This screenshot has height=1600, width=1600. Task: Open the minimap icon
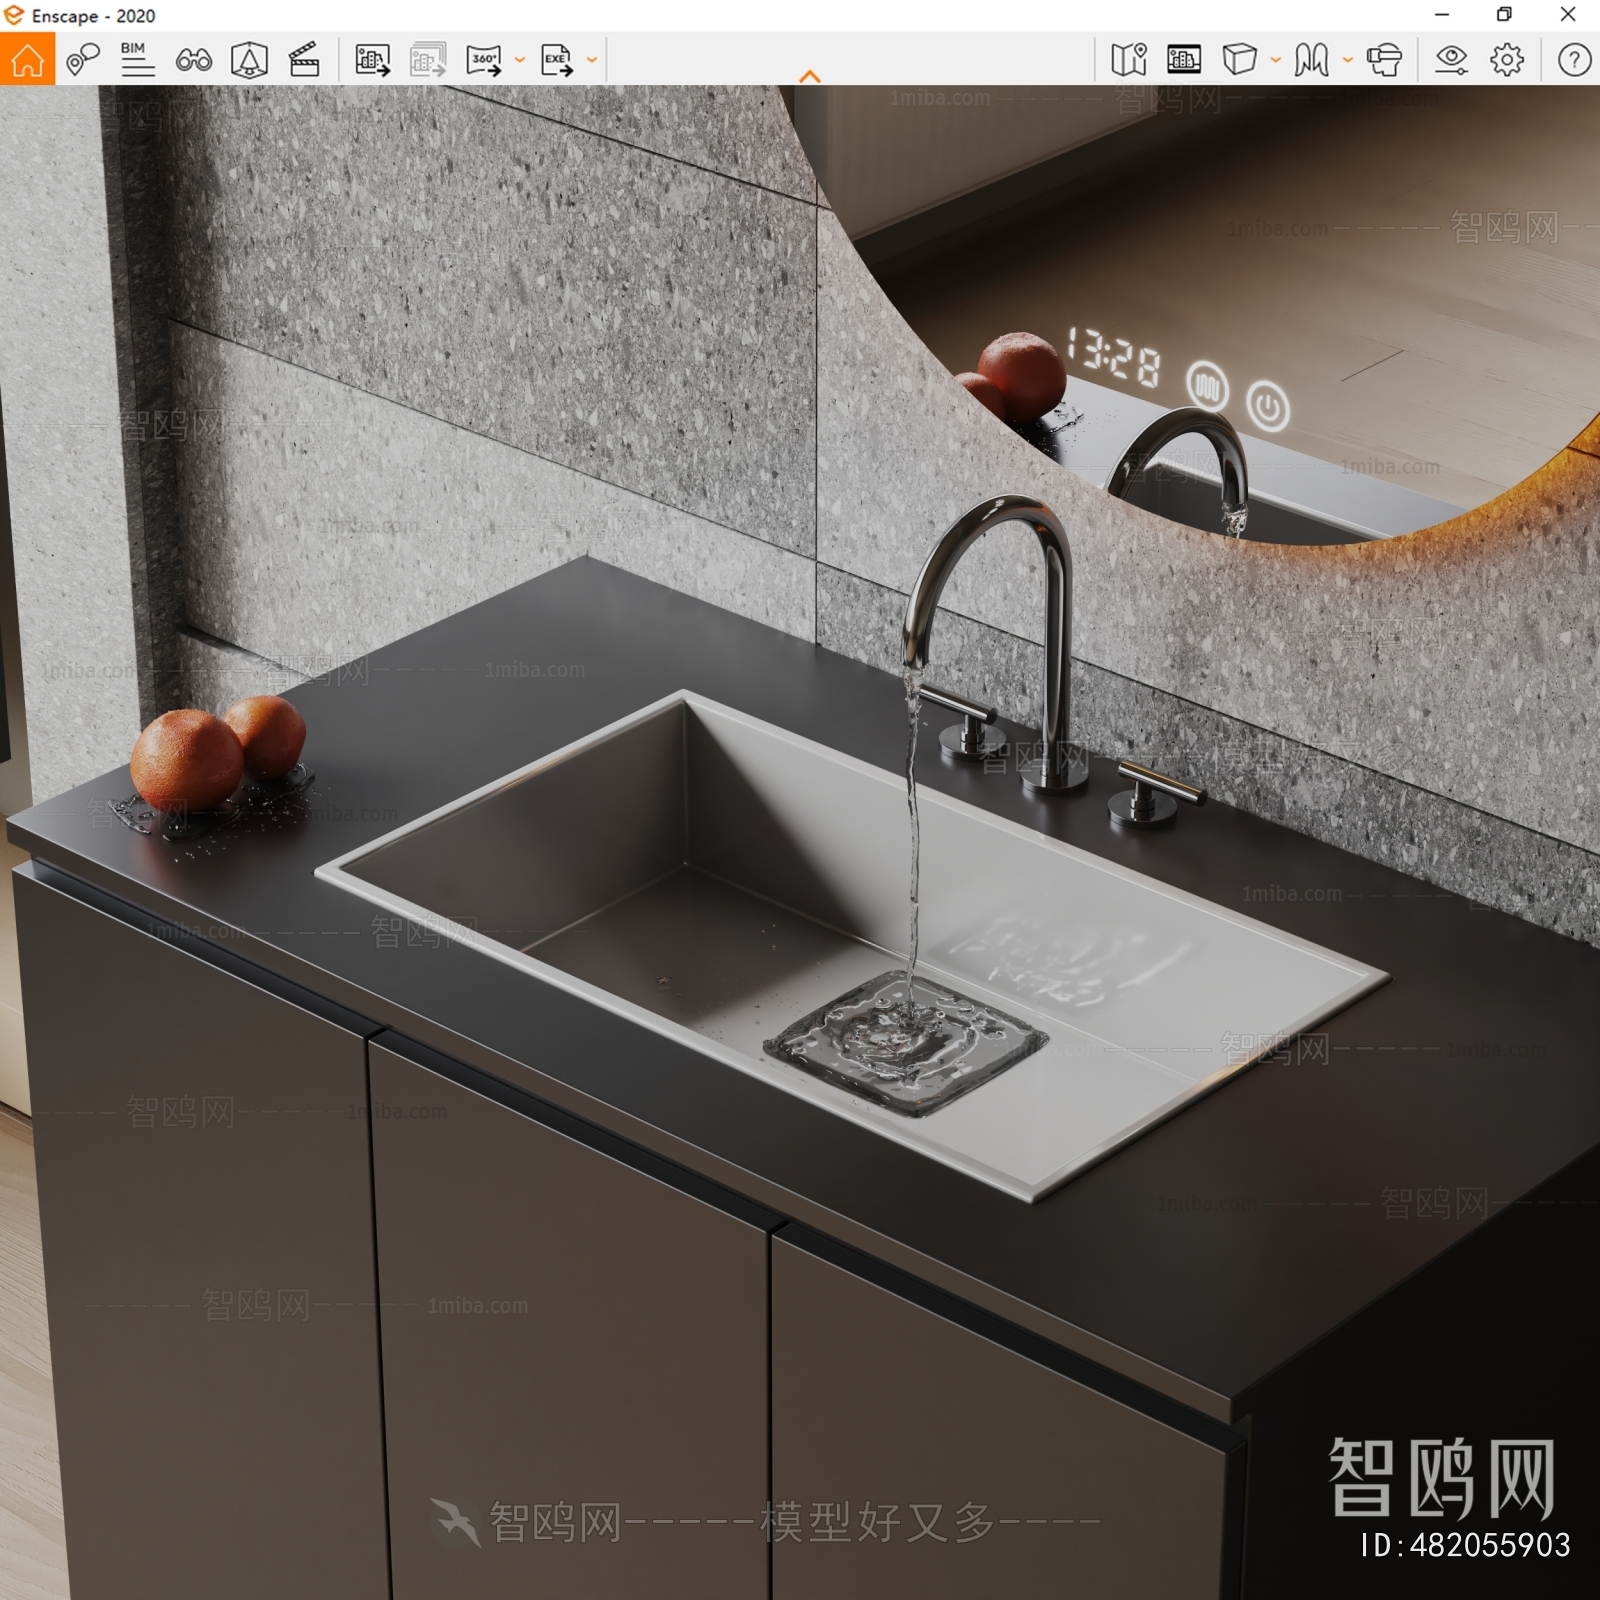coord(1129,60)
